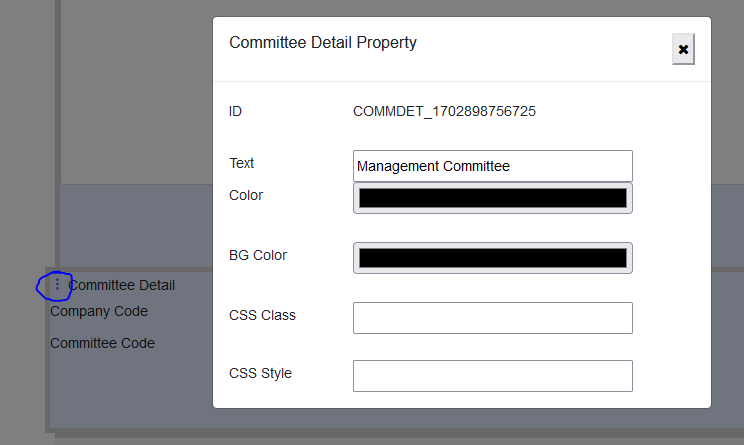Open the BG Color picker swatch
Image resolution: width=744 pixels, height=445 pixels.
[492, 258]
